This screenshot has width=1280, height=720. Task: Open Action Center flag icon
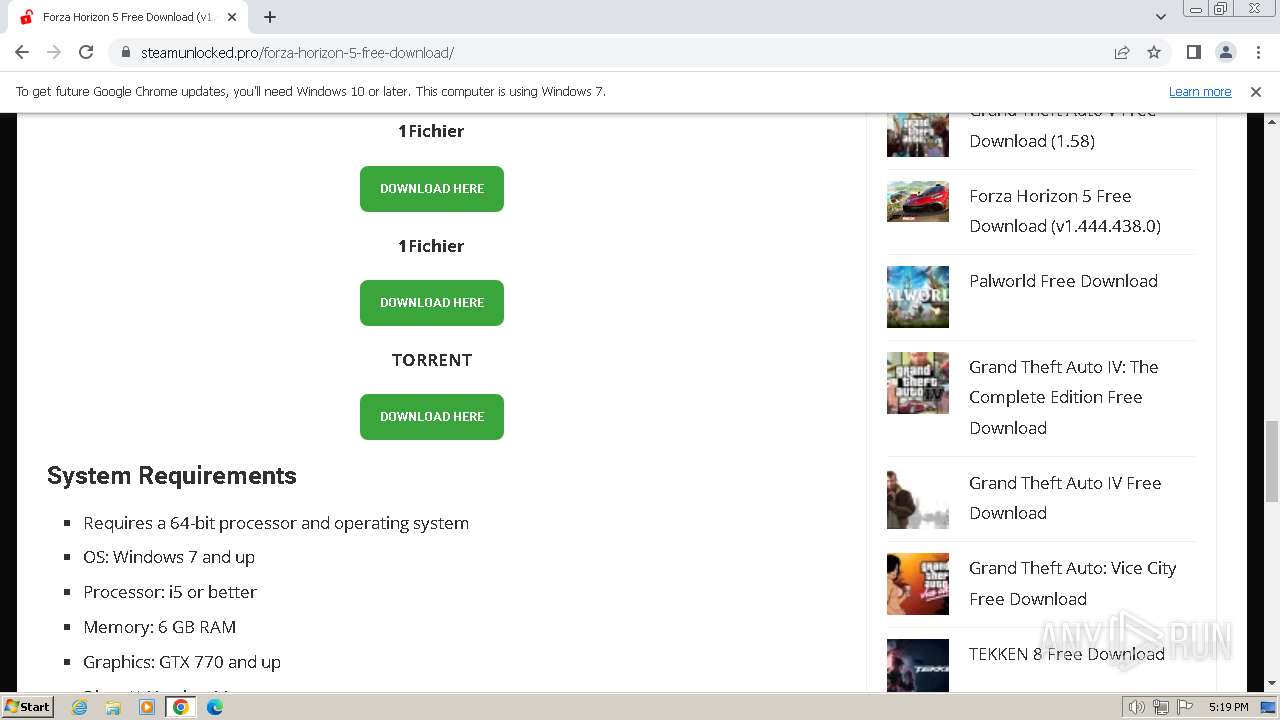(x=1185, y=707)
